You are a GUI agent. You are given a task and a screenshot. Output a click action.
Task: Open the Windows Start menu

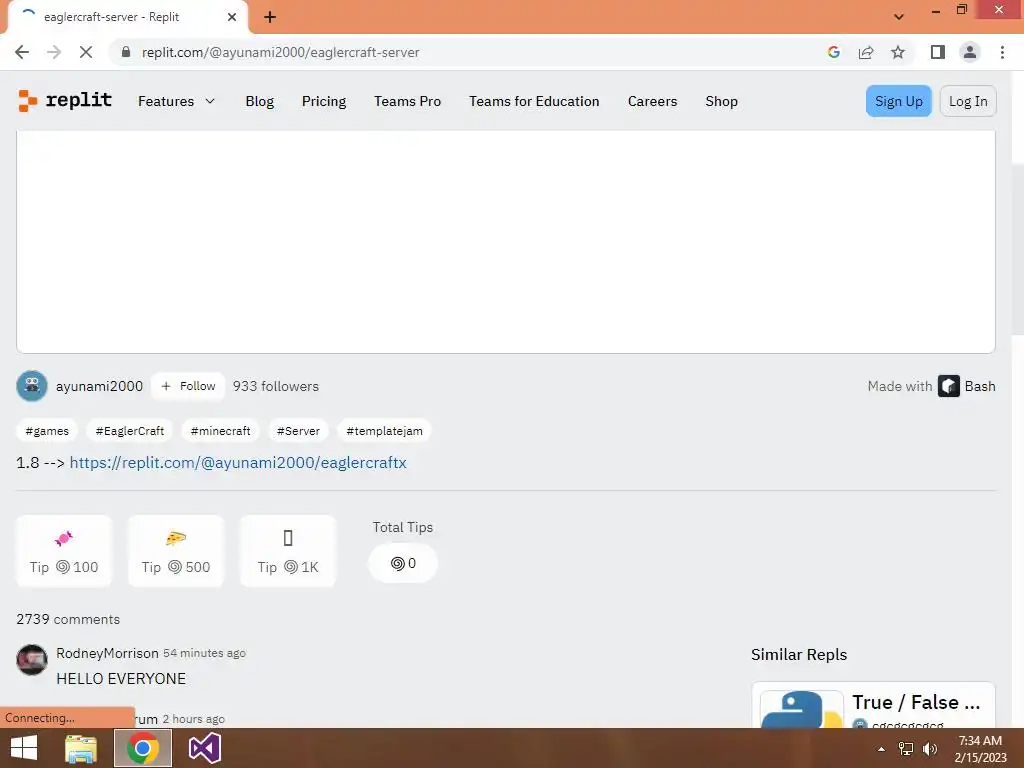[24, 748]
